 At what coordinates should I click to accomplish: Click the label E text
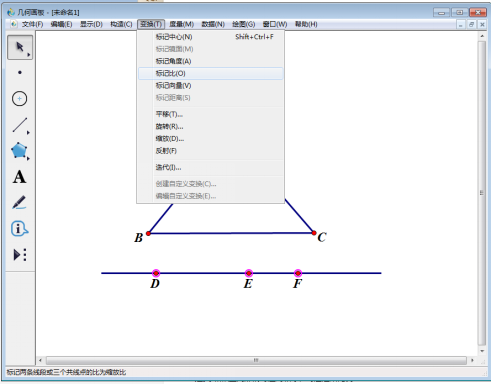[x=248, y=284]
